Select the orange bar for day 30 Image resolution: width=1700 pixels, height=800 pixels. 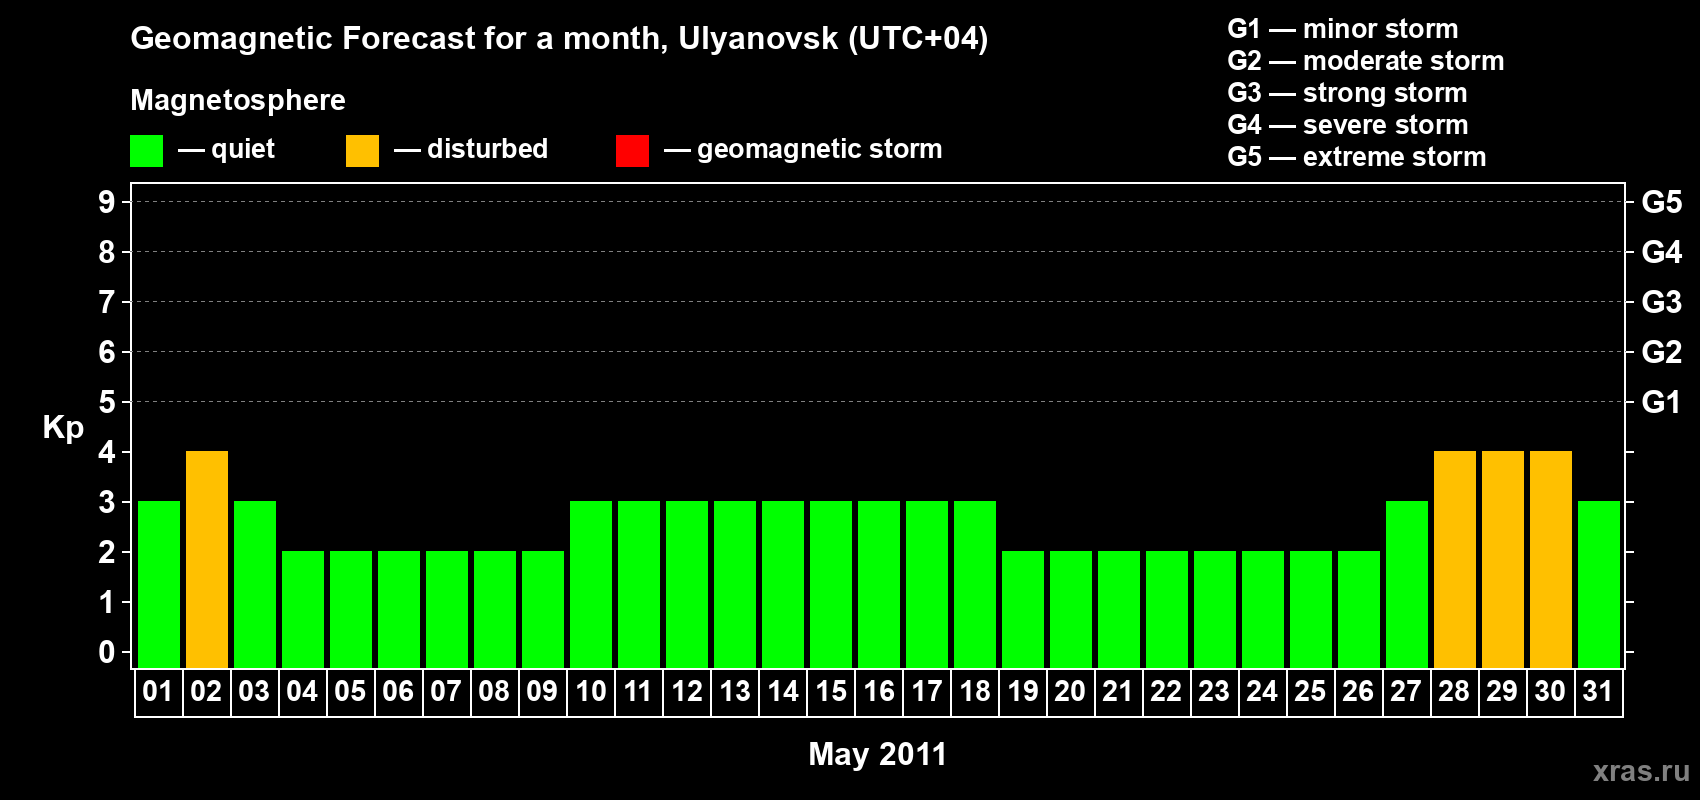1551,559
